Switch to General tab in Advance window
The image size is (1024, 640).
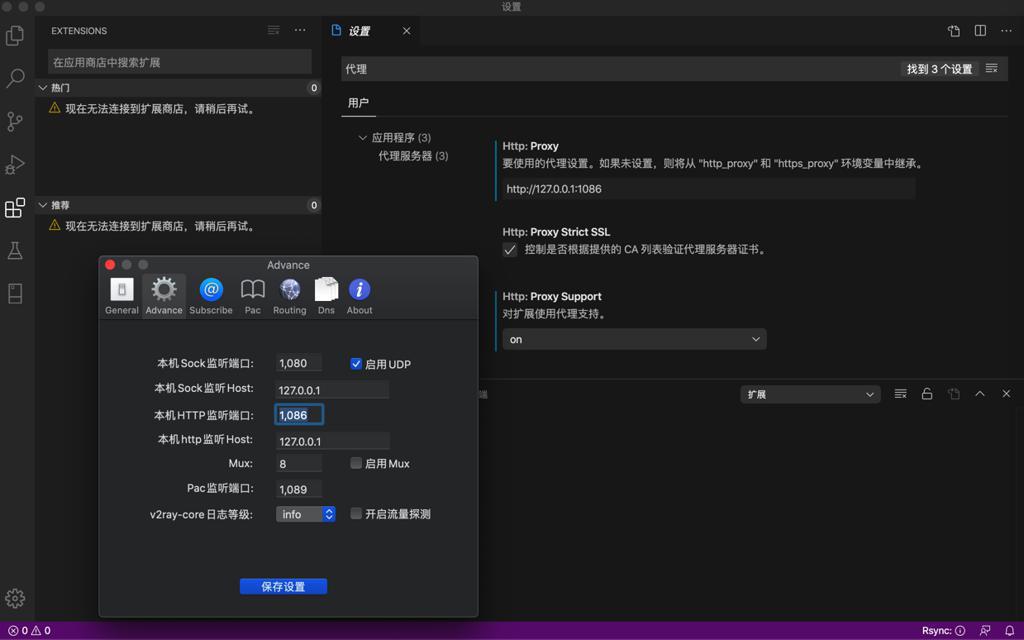click(121, 296)
